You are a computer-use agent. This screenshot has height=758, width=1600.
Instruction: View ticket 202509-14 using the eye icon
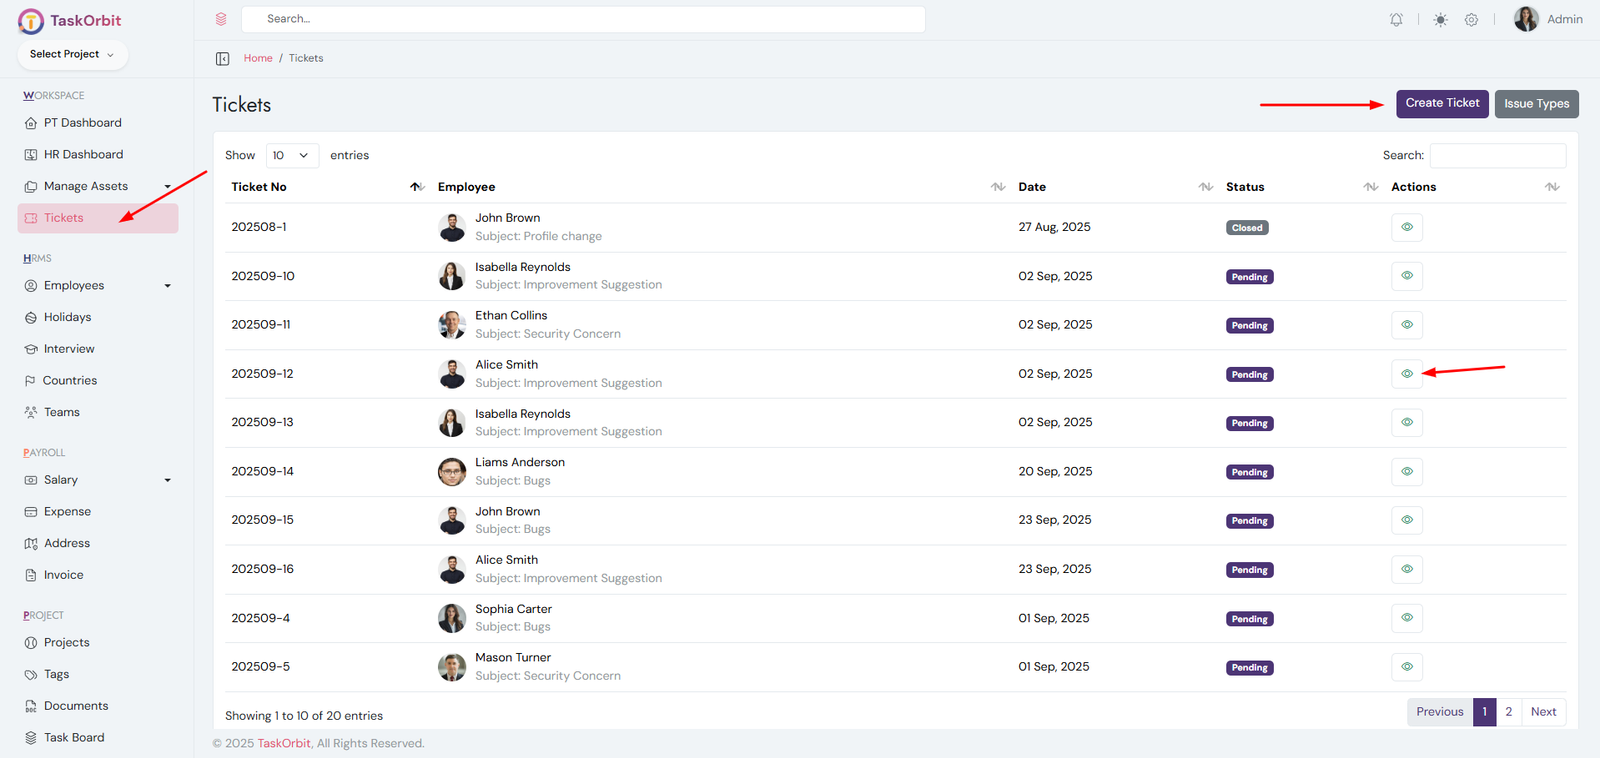[1406, 472]
